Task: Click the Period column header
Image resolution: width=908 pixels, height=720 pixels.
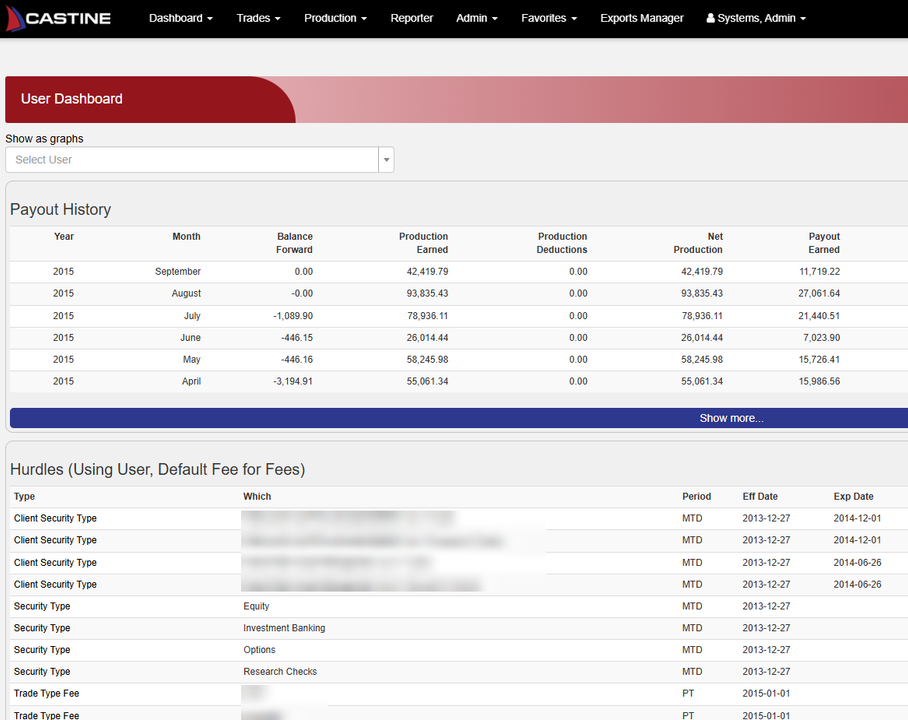Action: click(696, 496)
